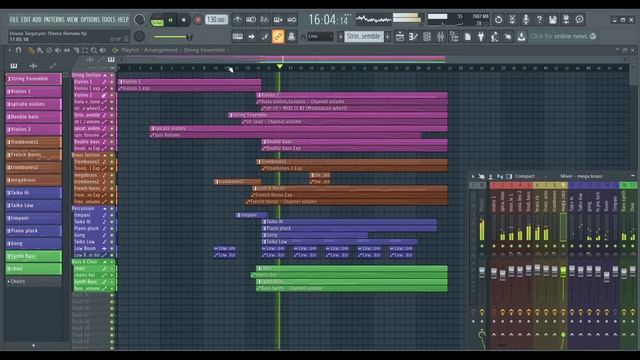This screenshot has width=640, height=360.
Task: Click the 130 tempo field
Action: (216, 20)
